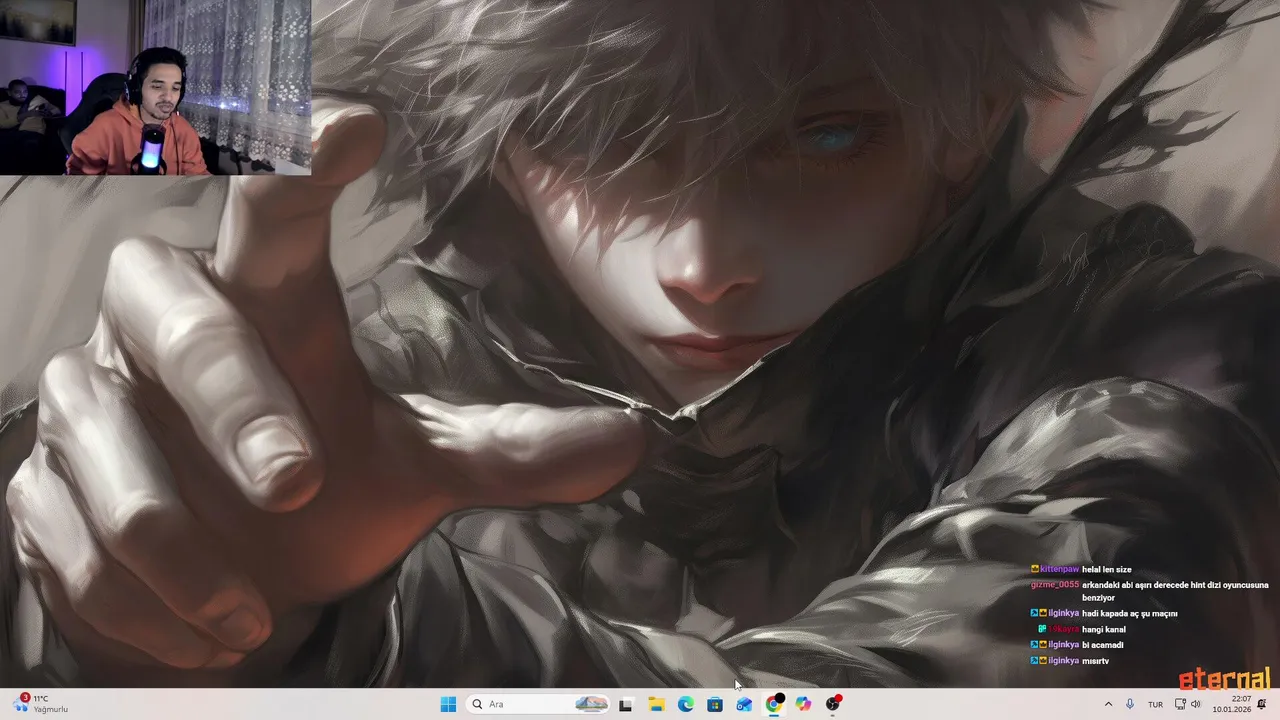
Task: Click the chat message "helal len size"
Action: (x=1107, y=569)
